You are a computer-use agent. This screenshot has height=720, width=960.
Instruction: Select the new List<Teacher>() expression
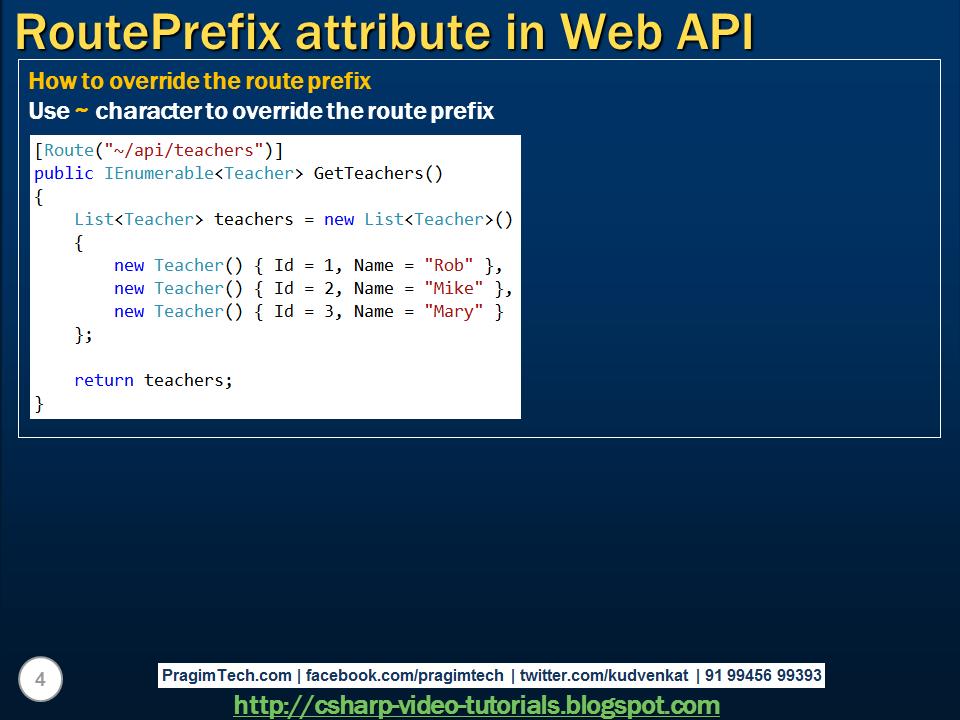click(x=420, y=218)
